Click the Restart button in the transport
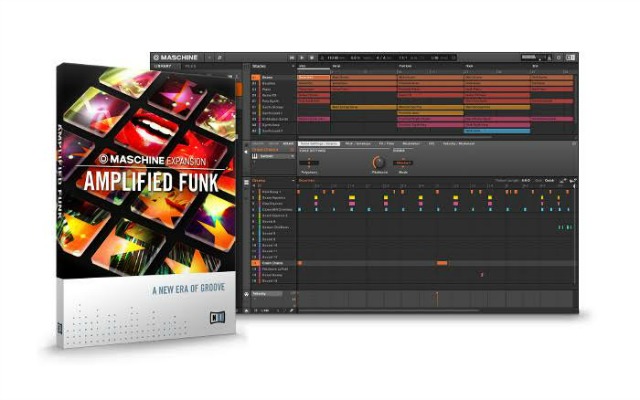The image size is (640, 400). (x=292, y=58)
